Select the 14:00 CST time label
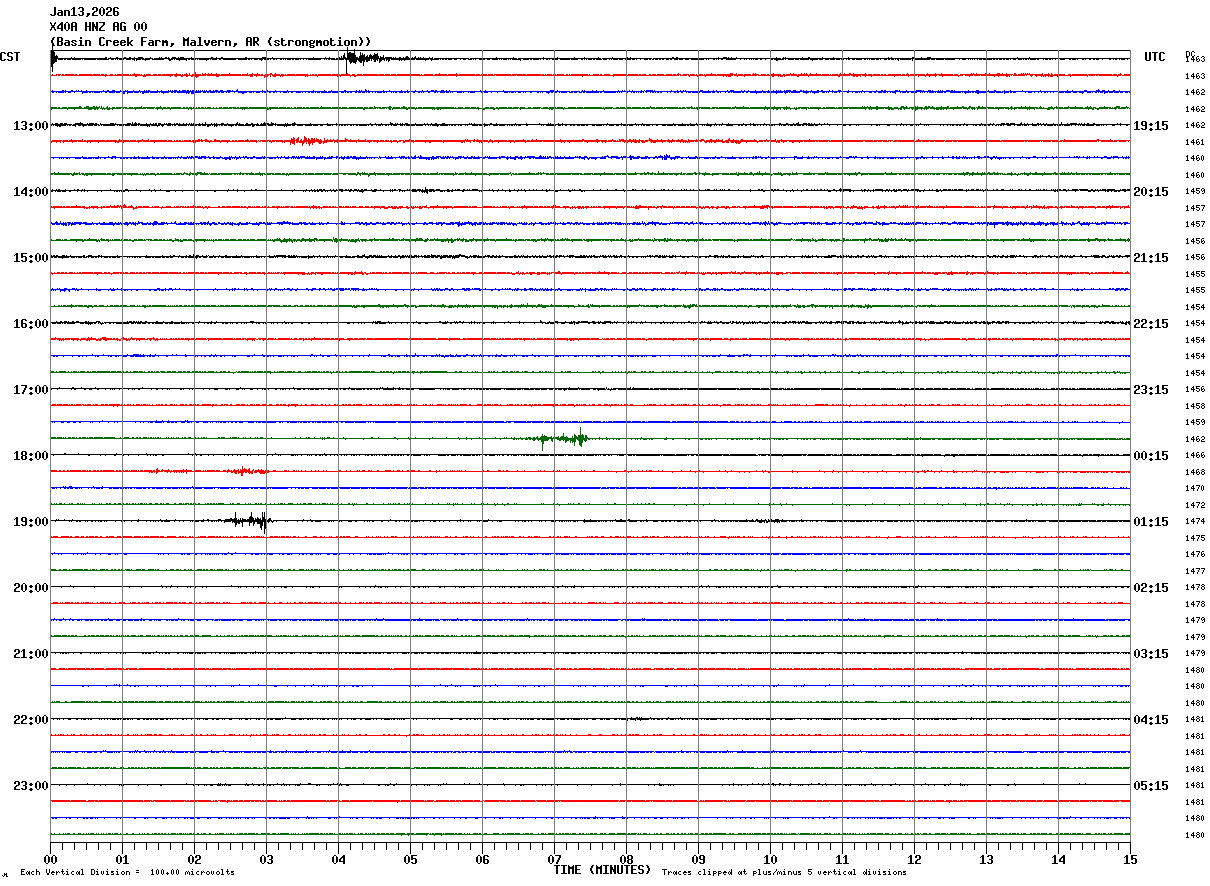1210x886 pixels. [30, 192]
